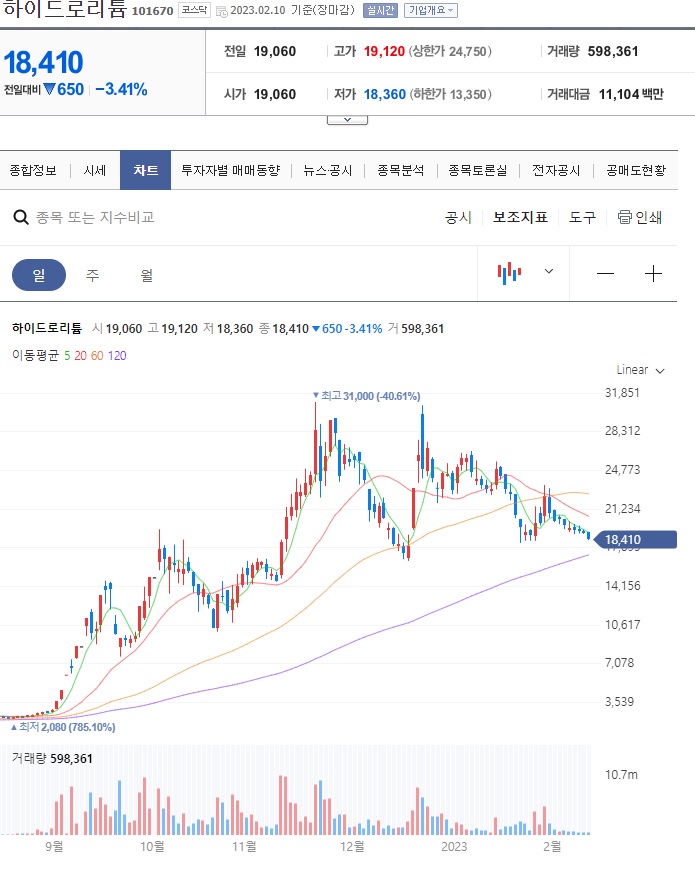Open the 시세 tab
This screenshot has height=873, width=695.
click(x=95, y=170)
